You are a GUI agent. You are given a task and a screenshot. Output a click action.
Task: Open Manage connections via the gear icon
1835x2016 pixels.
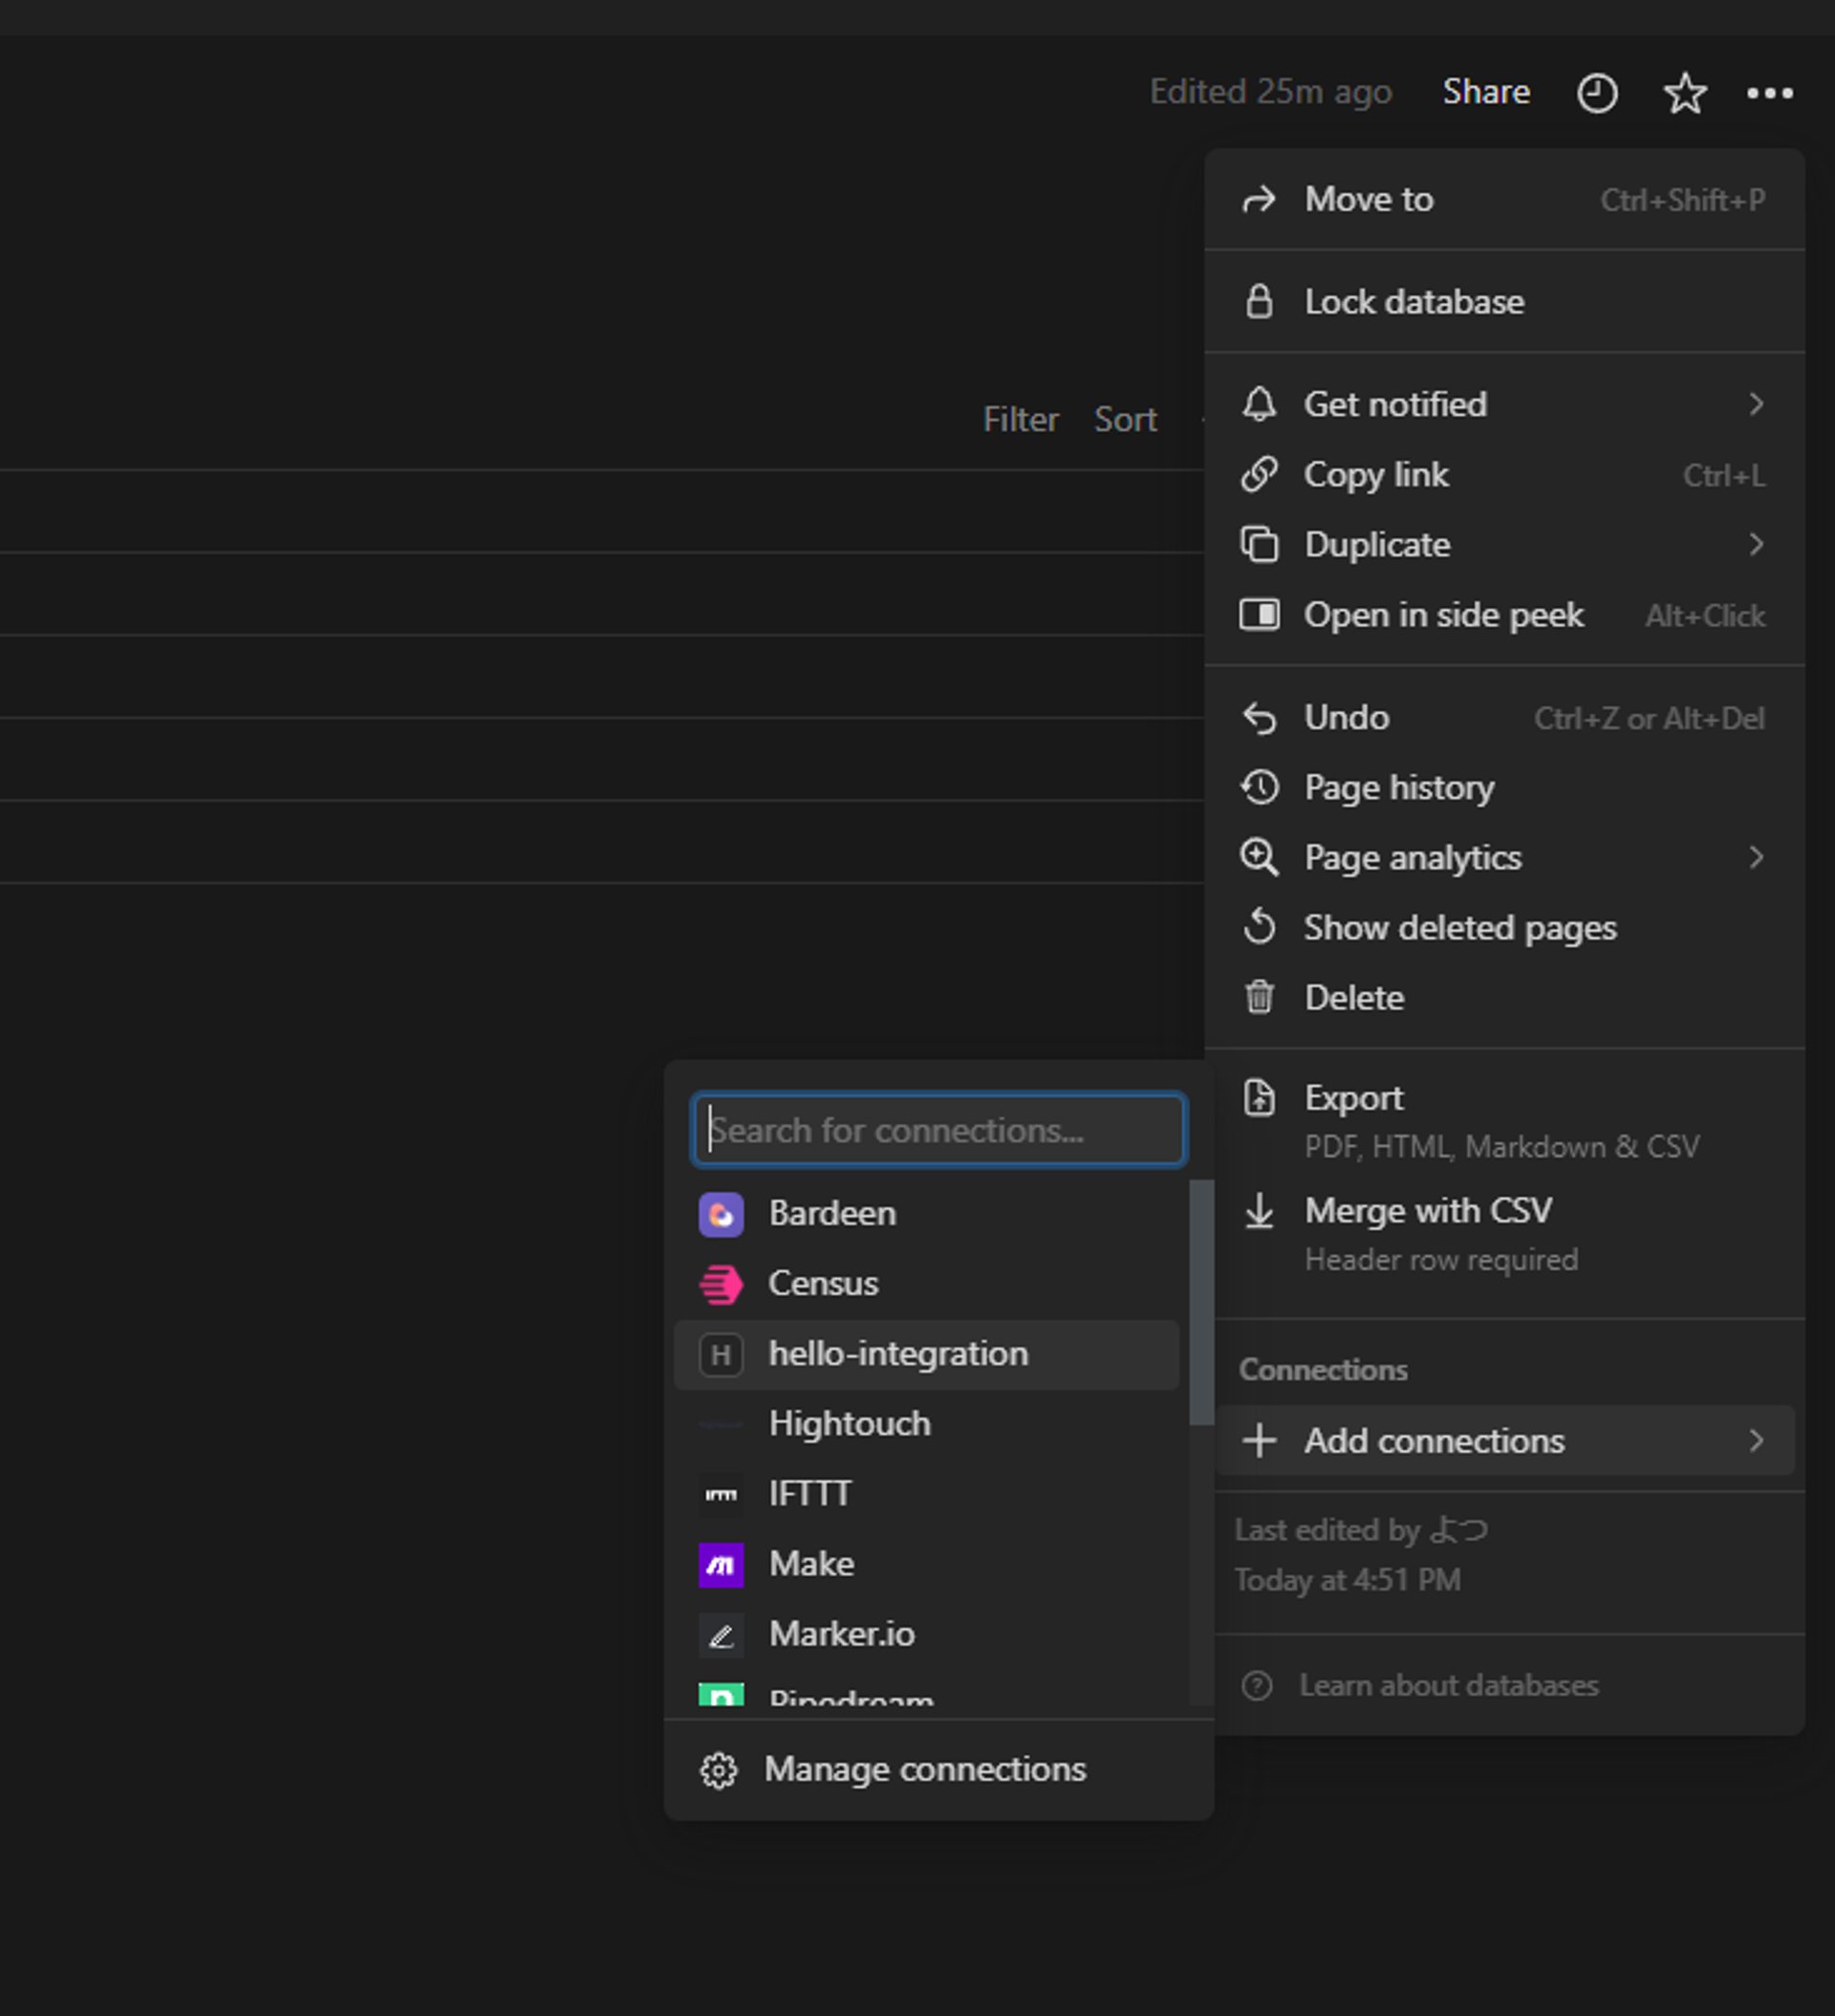click(x=719, y=1770)
